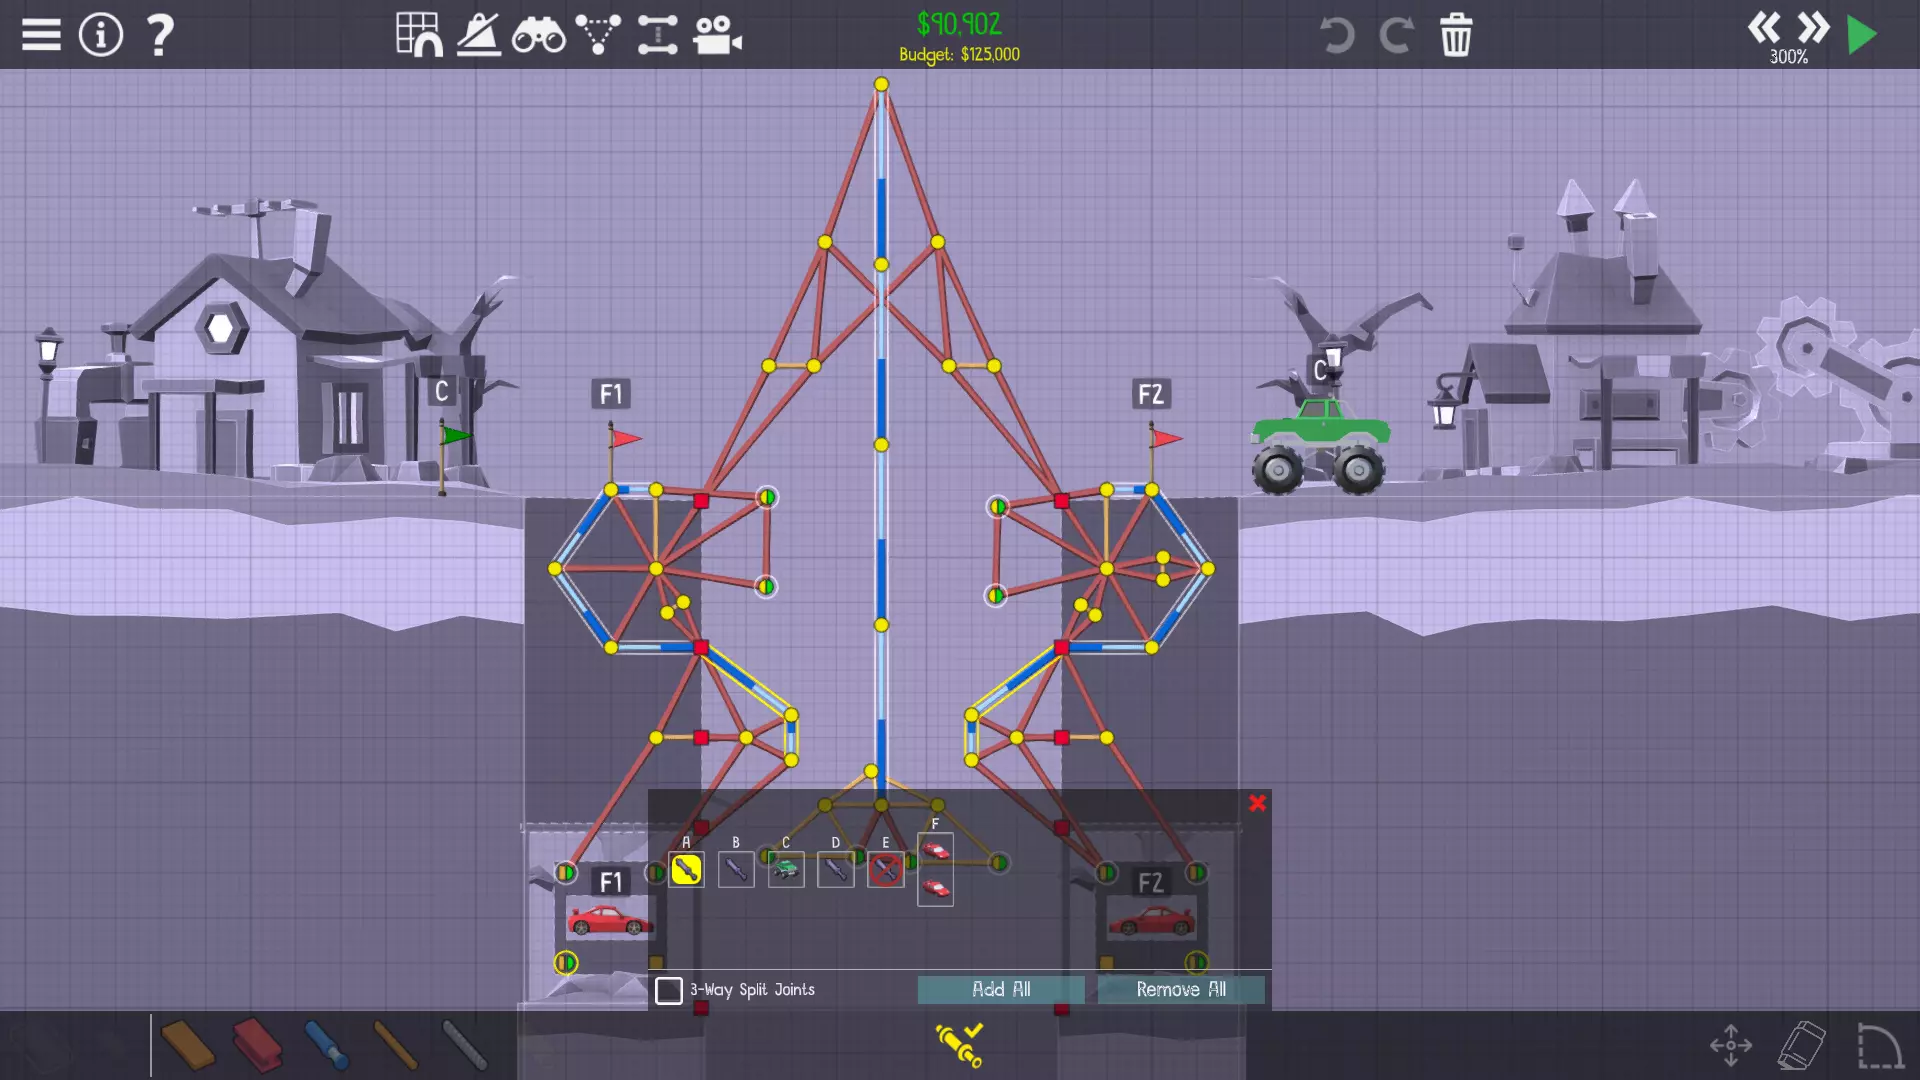Toggle the disabled phase E slot
Viewport: 1920px width, 1080px height.
pyautogui.click(x=885, y=870)
